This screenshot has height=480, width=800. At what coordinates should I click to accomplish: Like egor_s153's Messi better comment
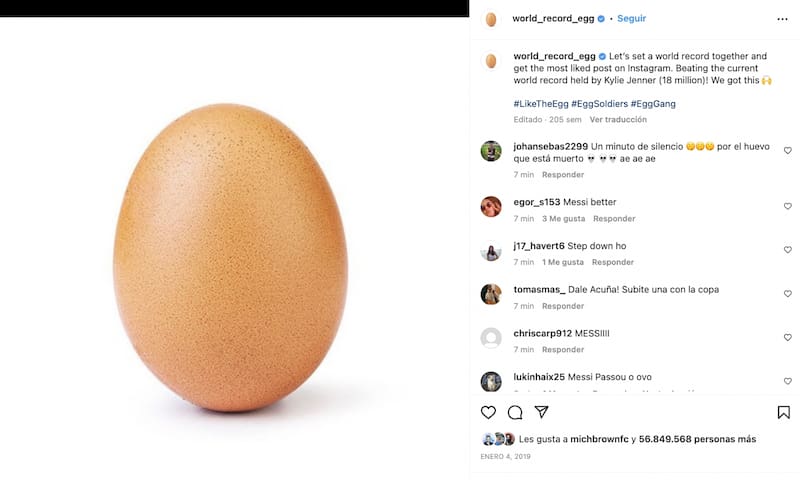pyautogui.click(x=787, y=206)
